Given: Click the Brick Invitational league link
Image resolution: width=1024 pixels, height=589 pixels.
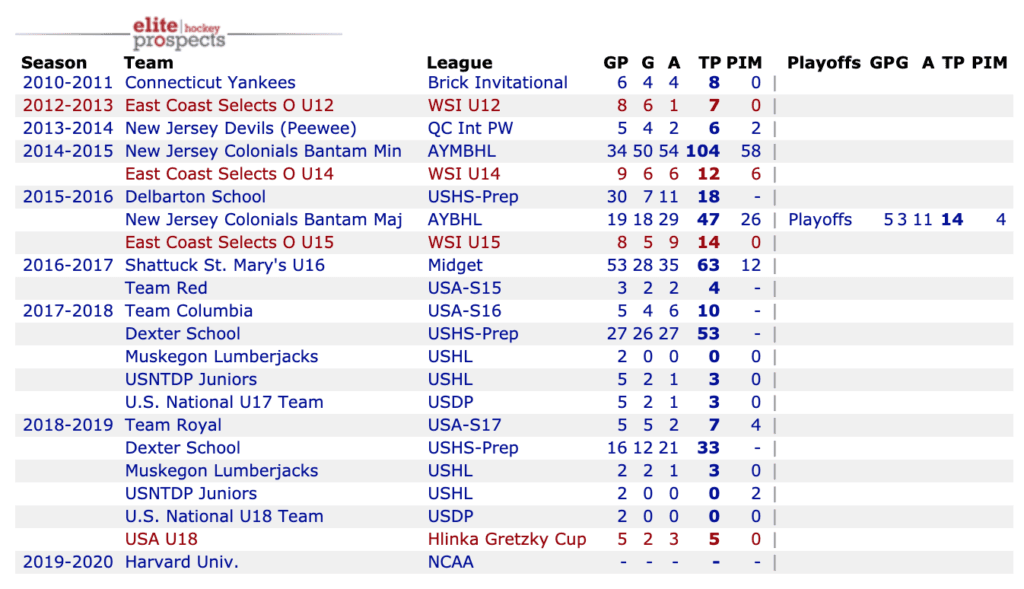Looking at the screenshot, I should coord(497,83).
